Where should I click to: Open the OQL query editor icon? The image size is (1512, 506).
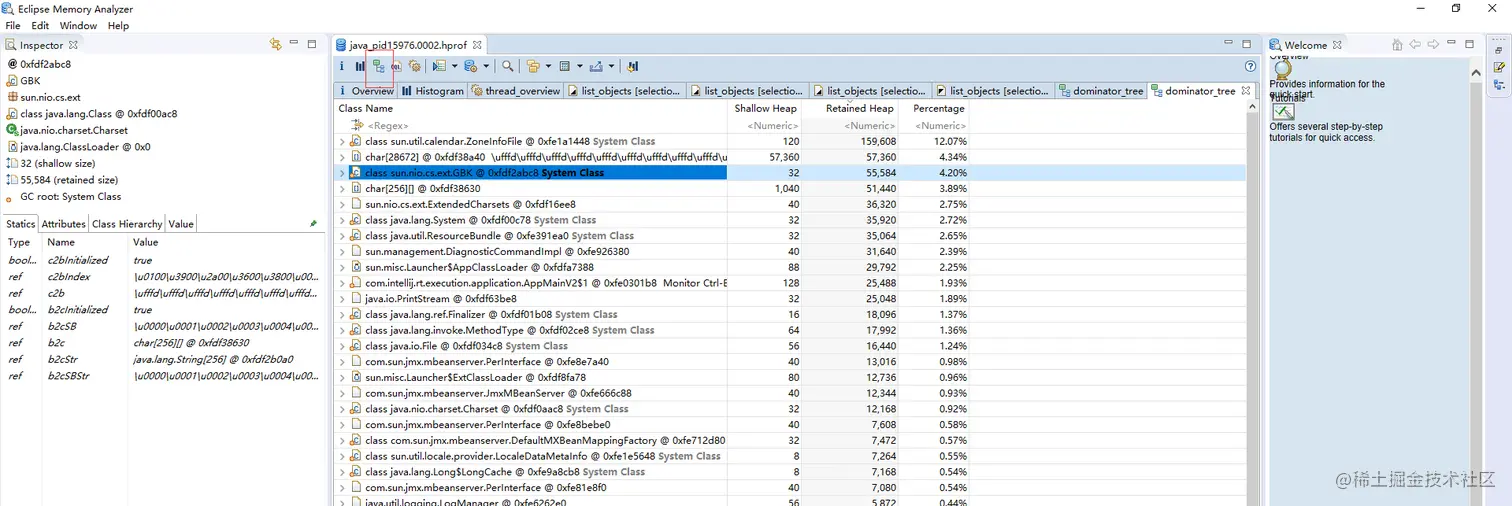[x=396, y=67]
